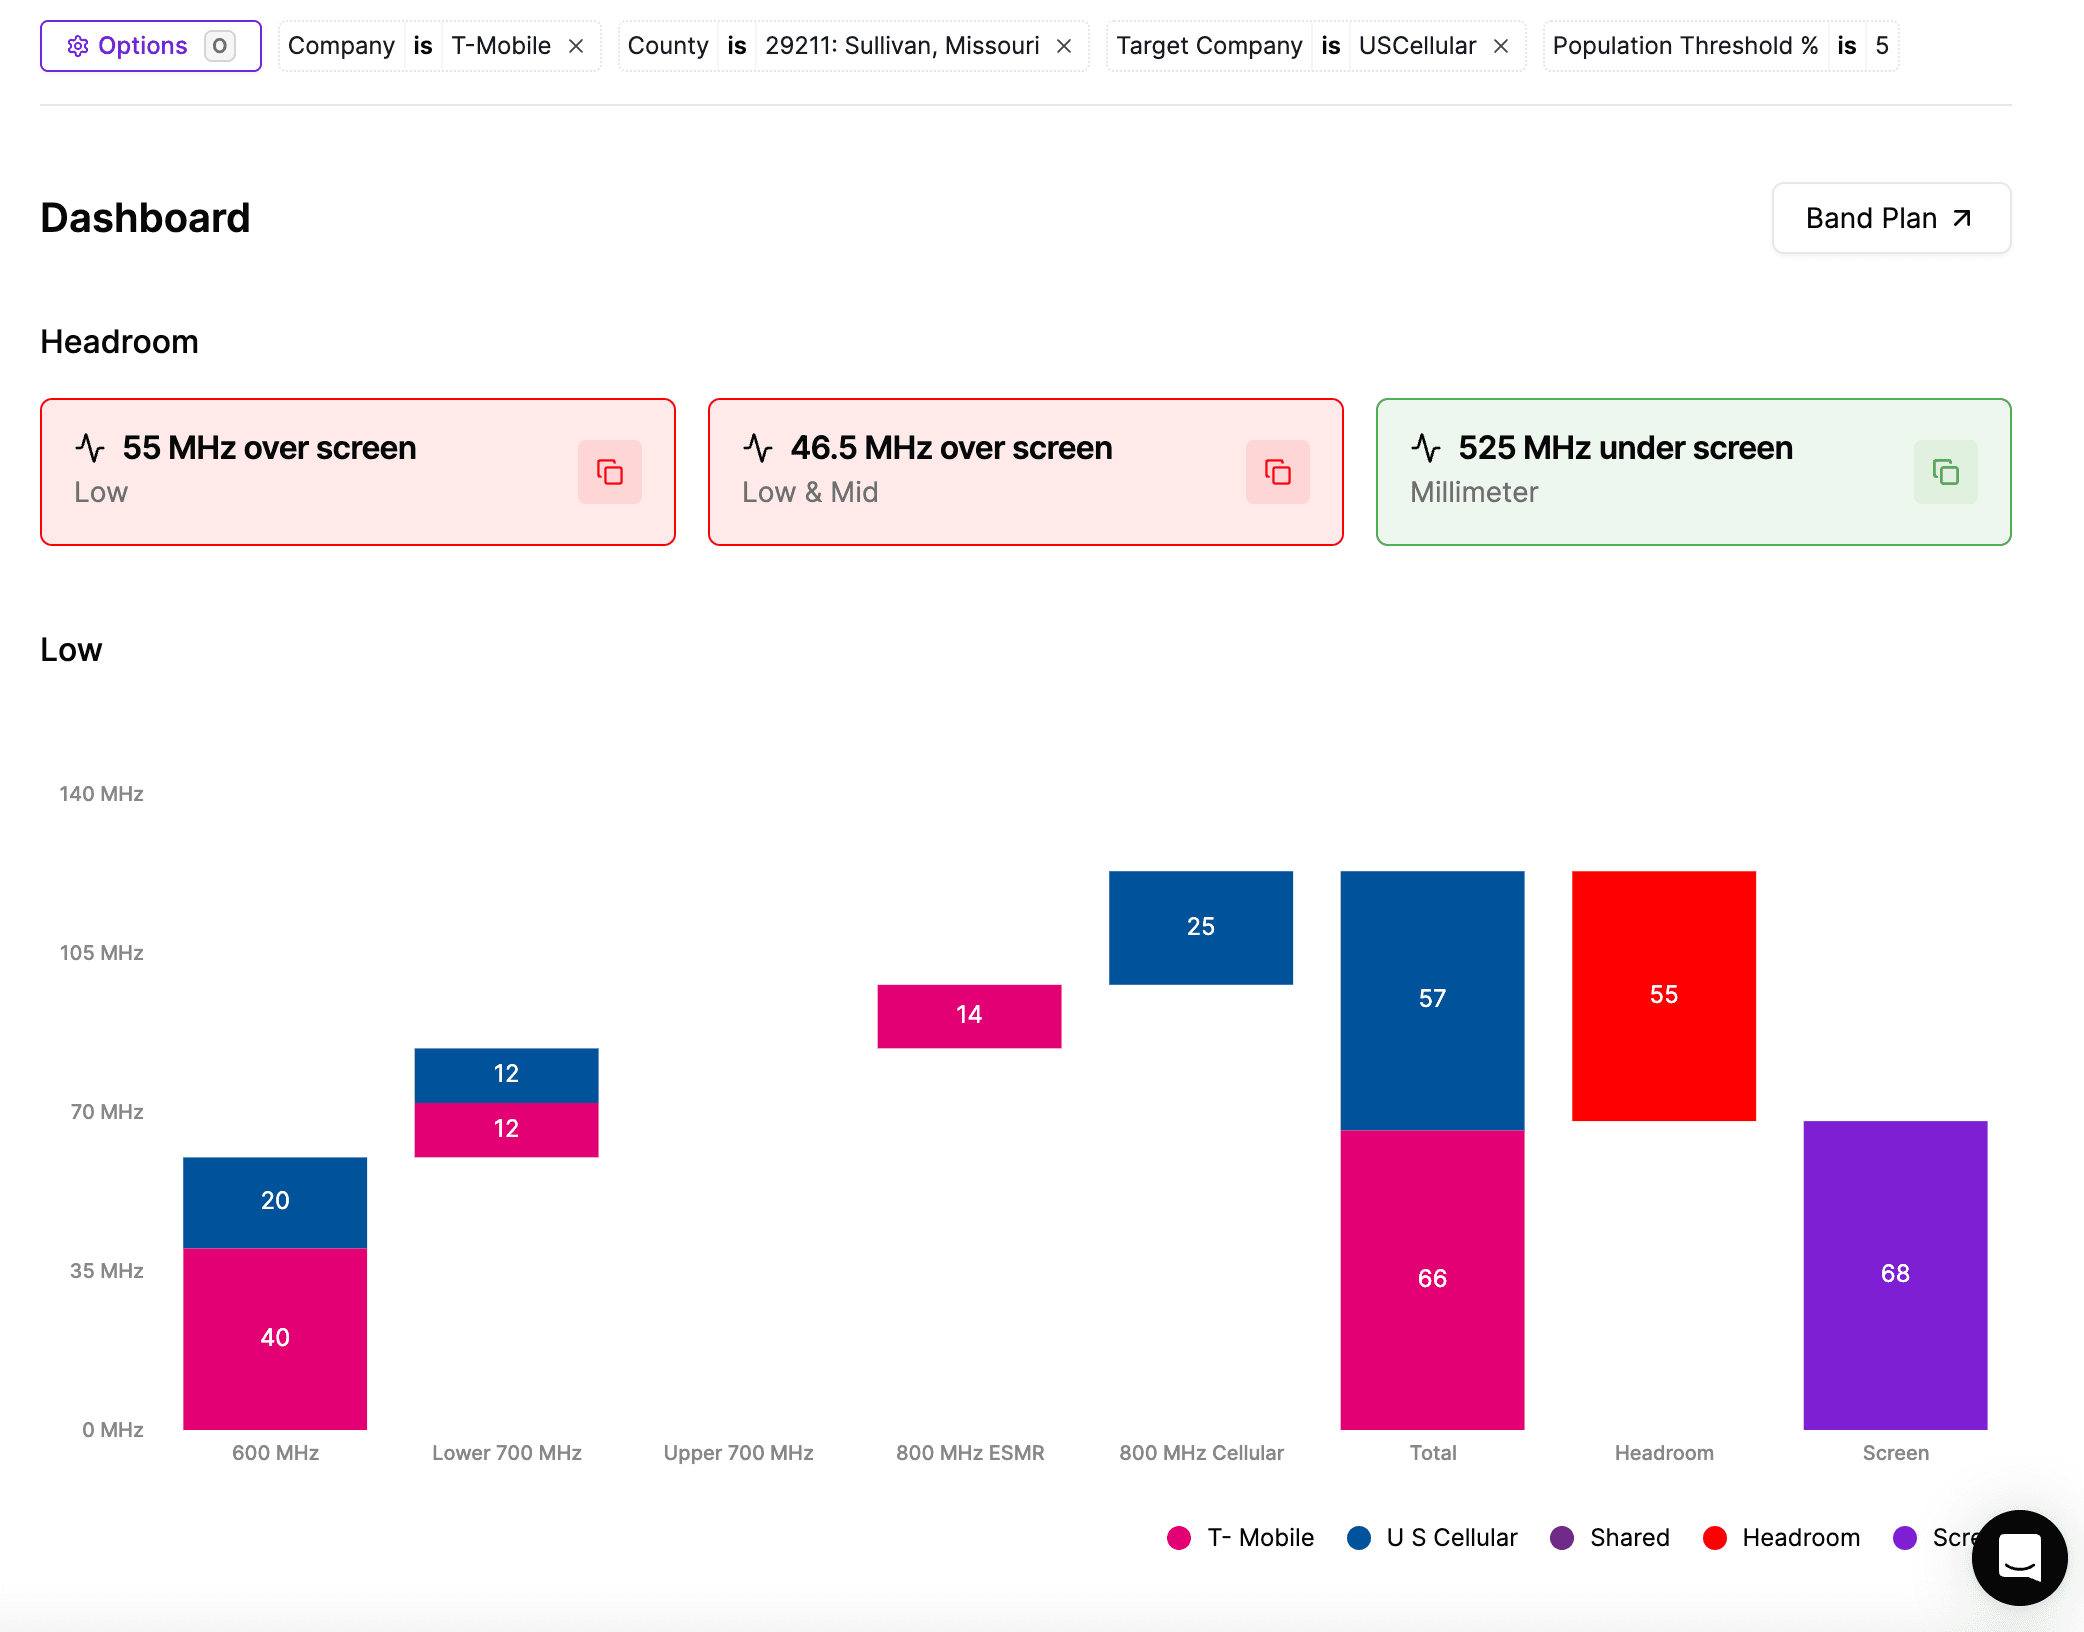Remove the T-Mobile company filter

576,46
